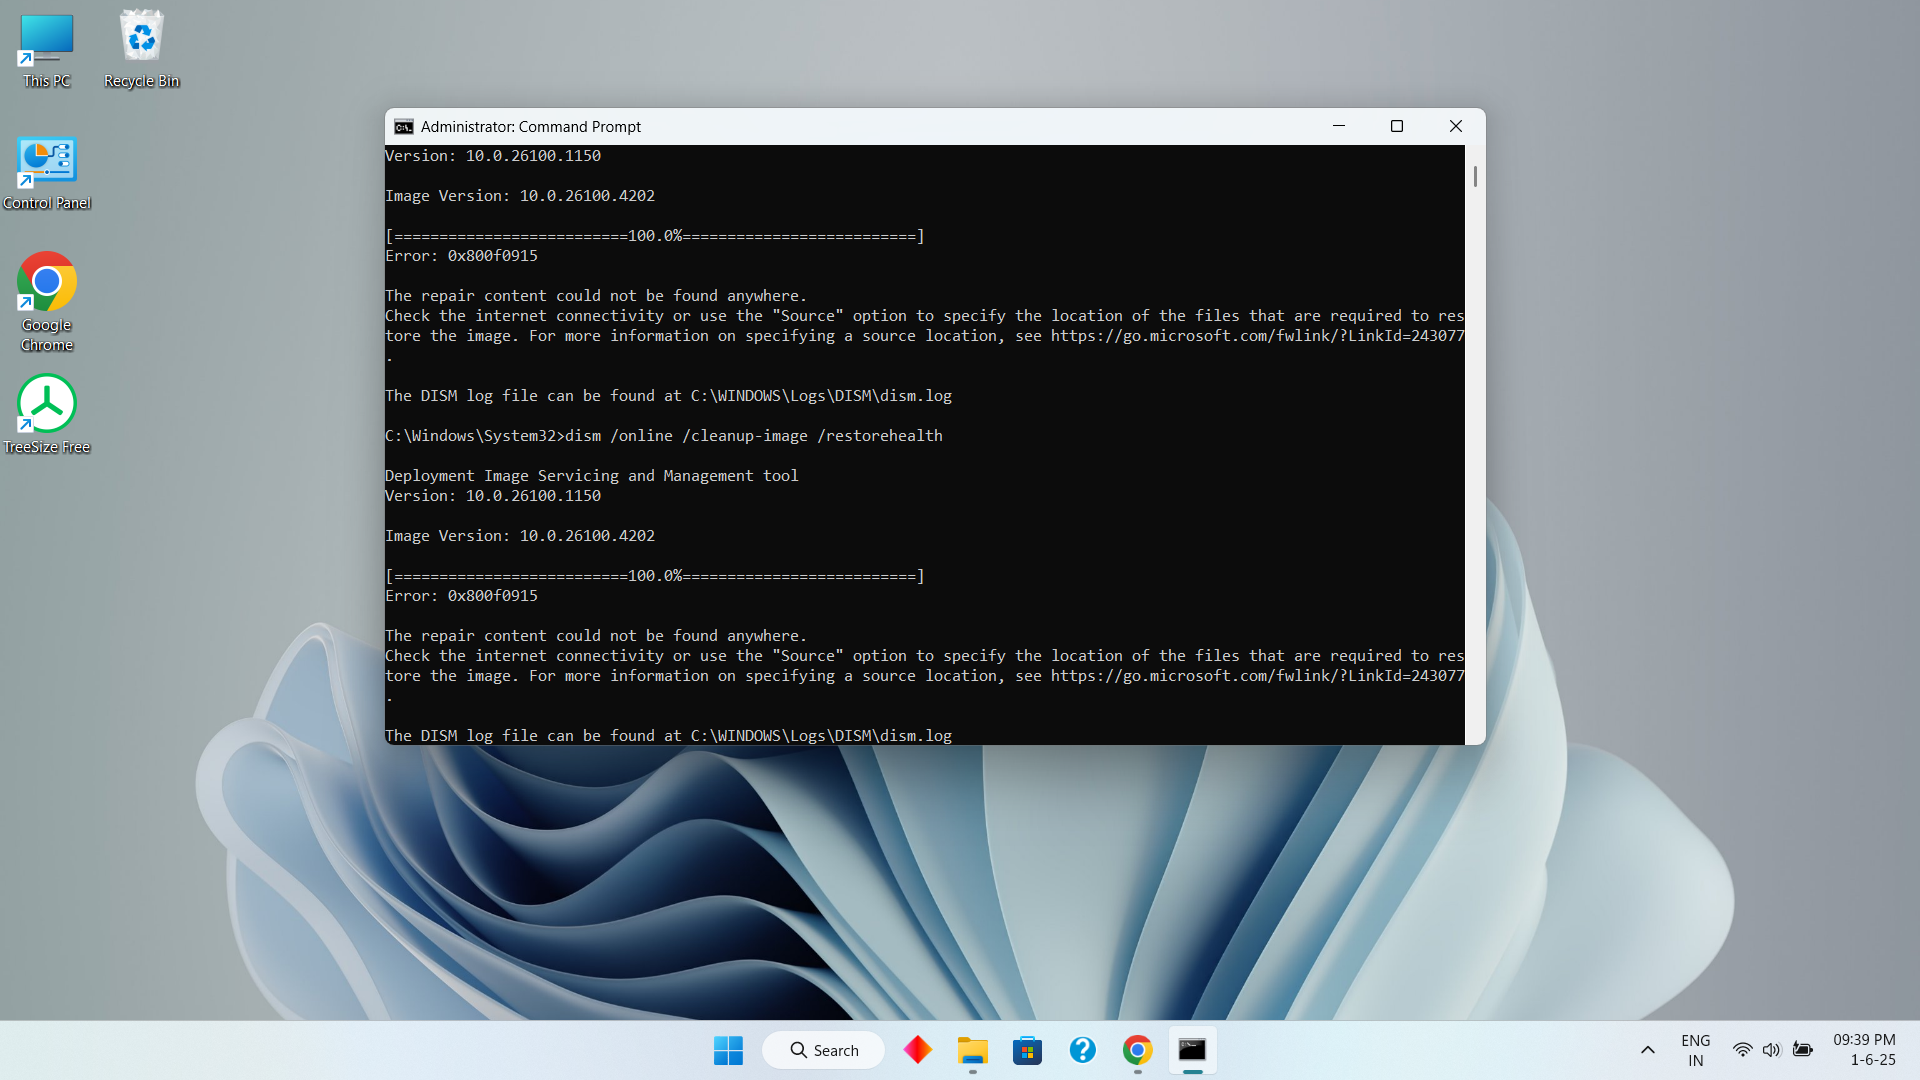Open Wi-Fi network tray icon
The height and width of the screenshot is (1080, 1920).
[1742, 1050]
